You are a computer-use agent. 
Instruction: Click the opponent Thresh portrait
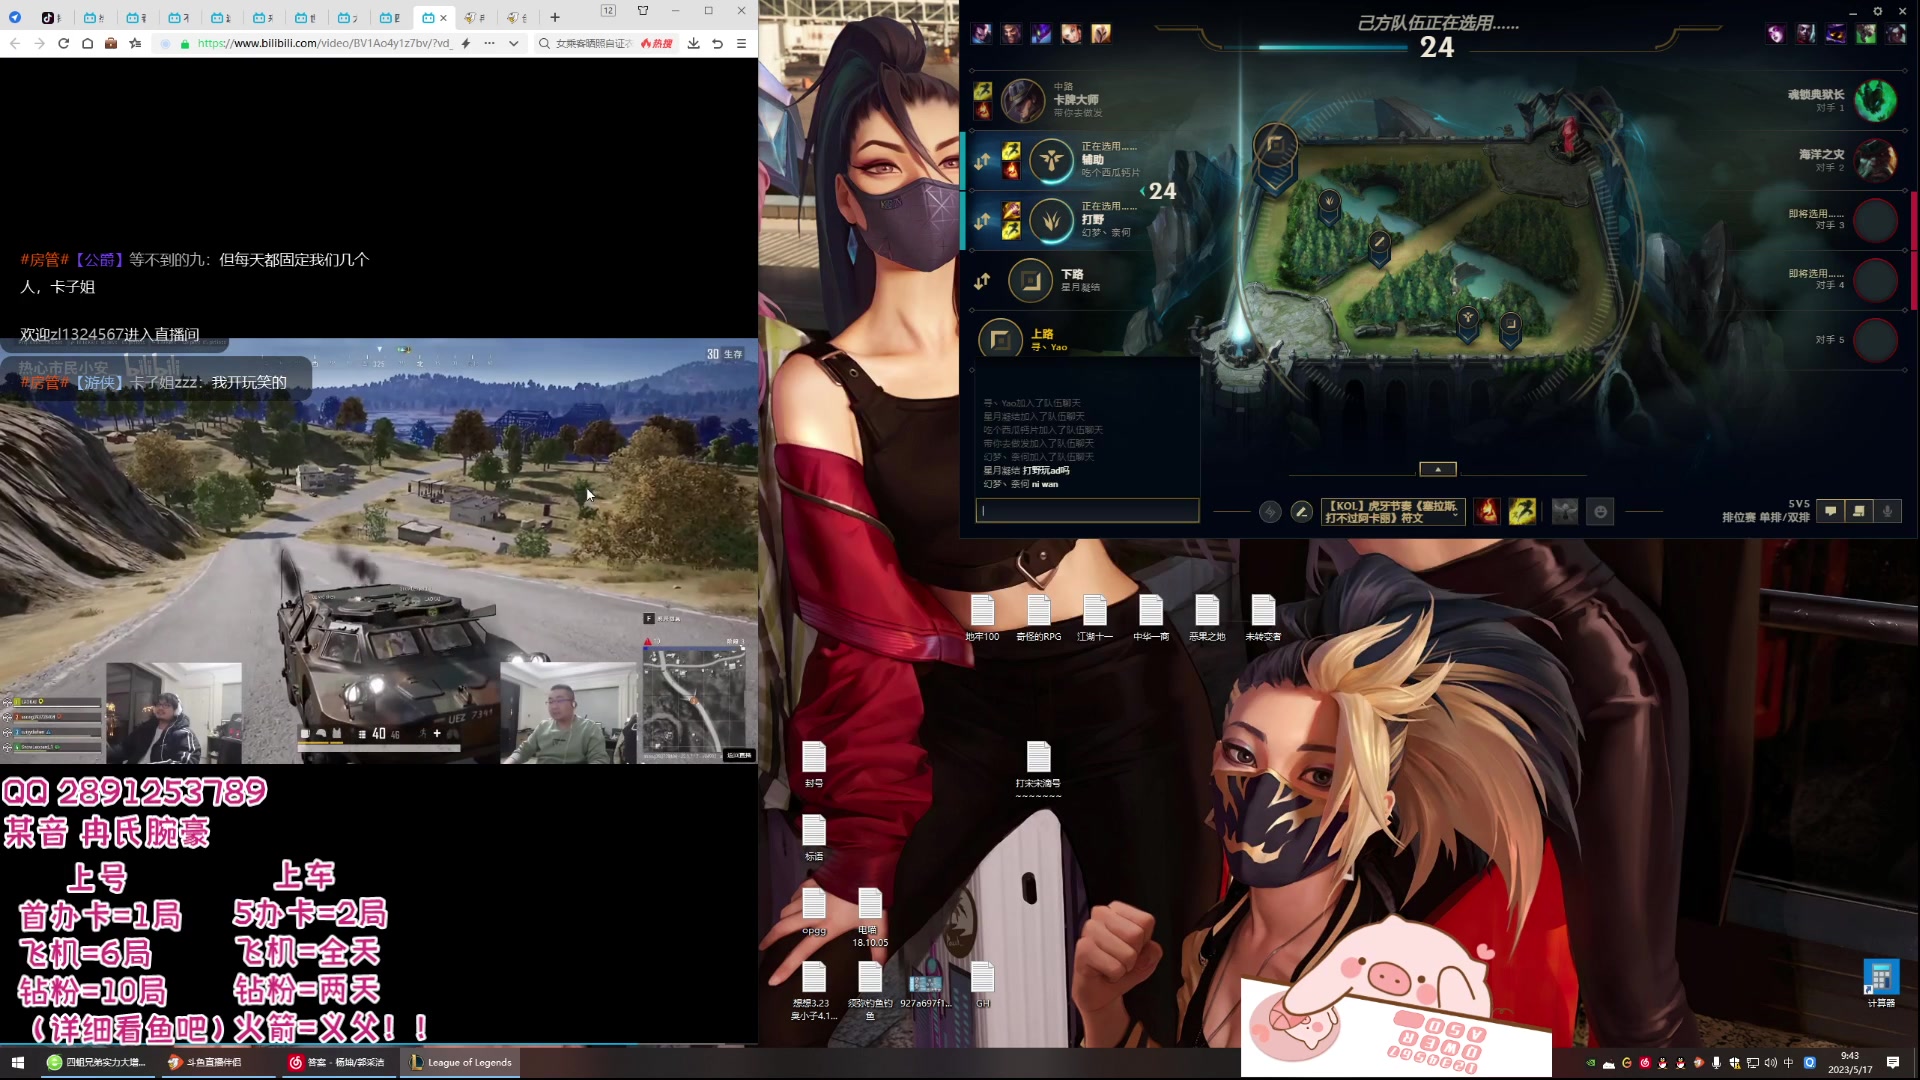click(x=1876, y=101)
